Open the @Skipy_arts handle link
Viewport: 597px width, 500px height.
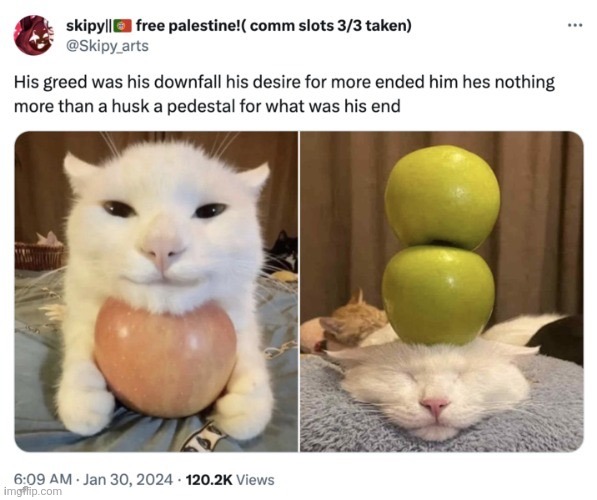(x=107, y=46)
